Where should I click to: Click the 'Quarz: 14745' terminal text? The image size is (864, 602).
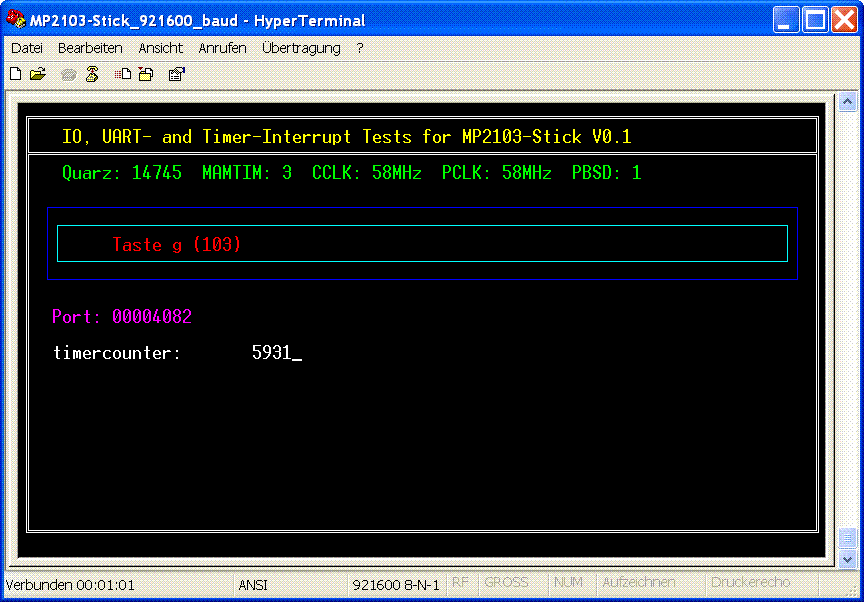tap(122, 173)
